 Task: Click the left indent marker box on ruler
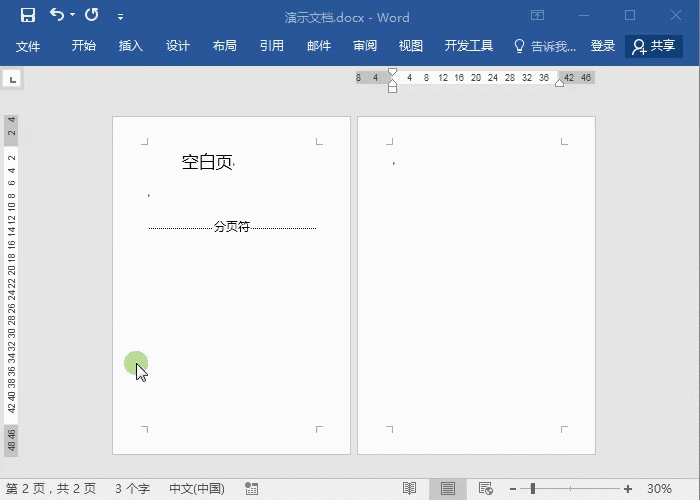click(x=392, y=89)
